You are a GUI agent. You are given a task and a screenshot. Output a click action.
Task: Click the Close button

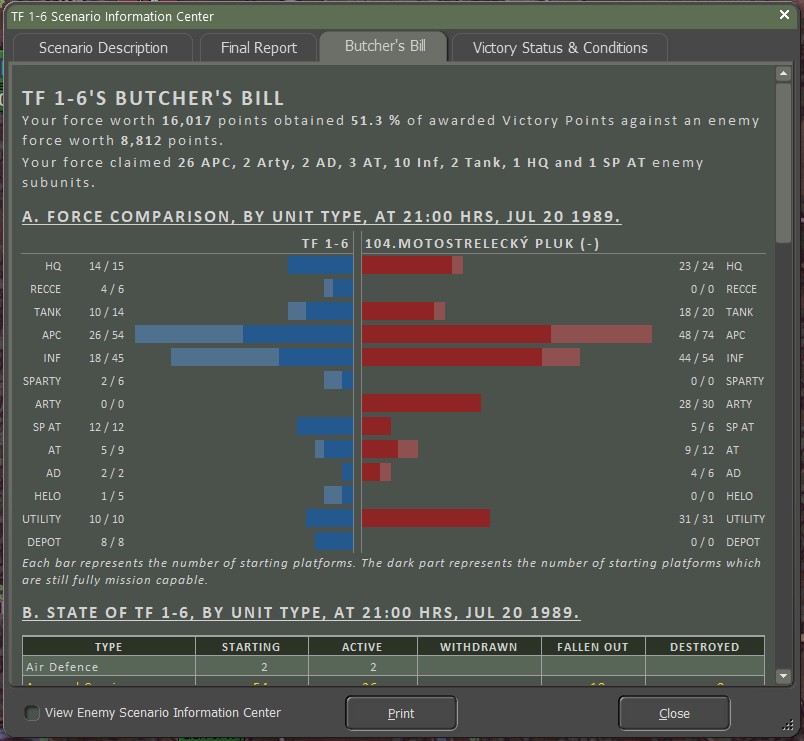point(674,713)
